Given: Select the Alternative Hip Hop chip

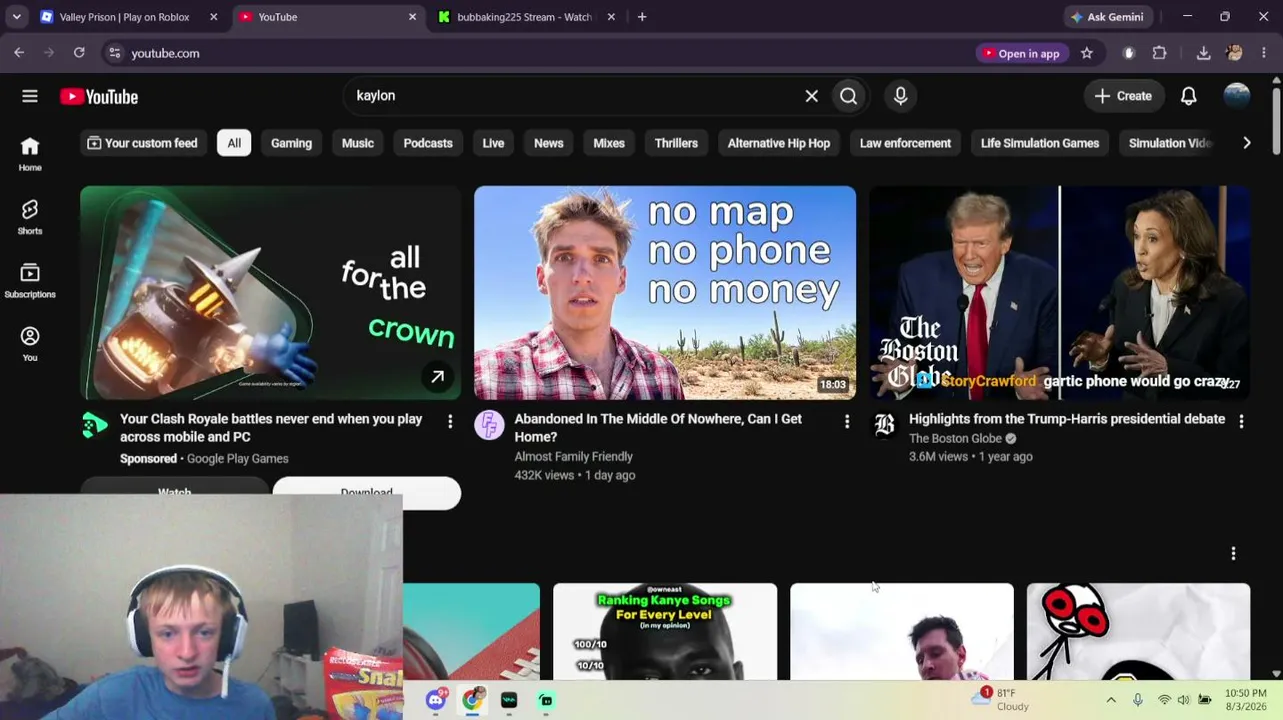Looking at the screenshot, I should click(x=779, y=143).
